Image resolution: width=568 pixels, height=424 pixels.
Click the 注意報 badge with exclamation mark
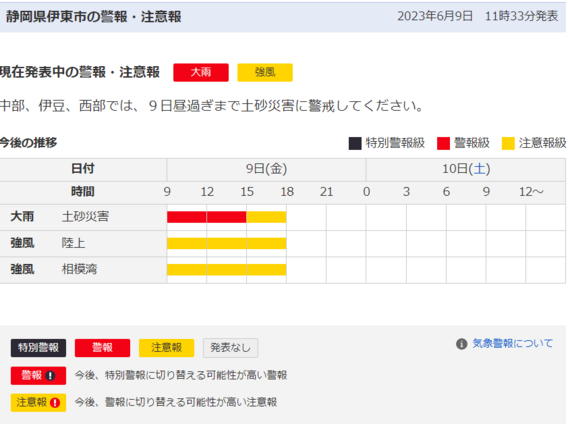38,403
